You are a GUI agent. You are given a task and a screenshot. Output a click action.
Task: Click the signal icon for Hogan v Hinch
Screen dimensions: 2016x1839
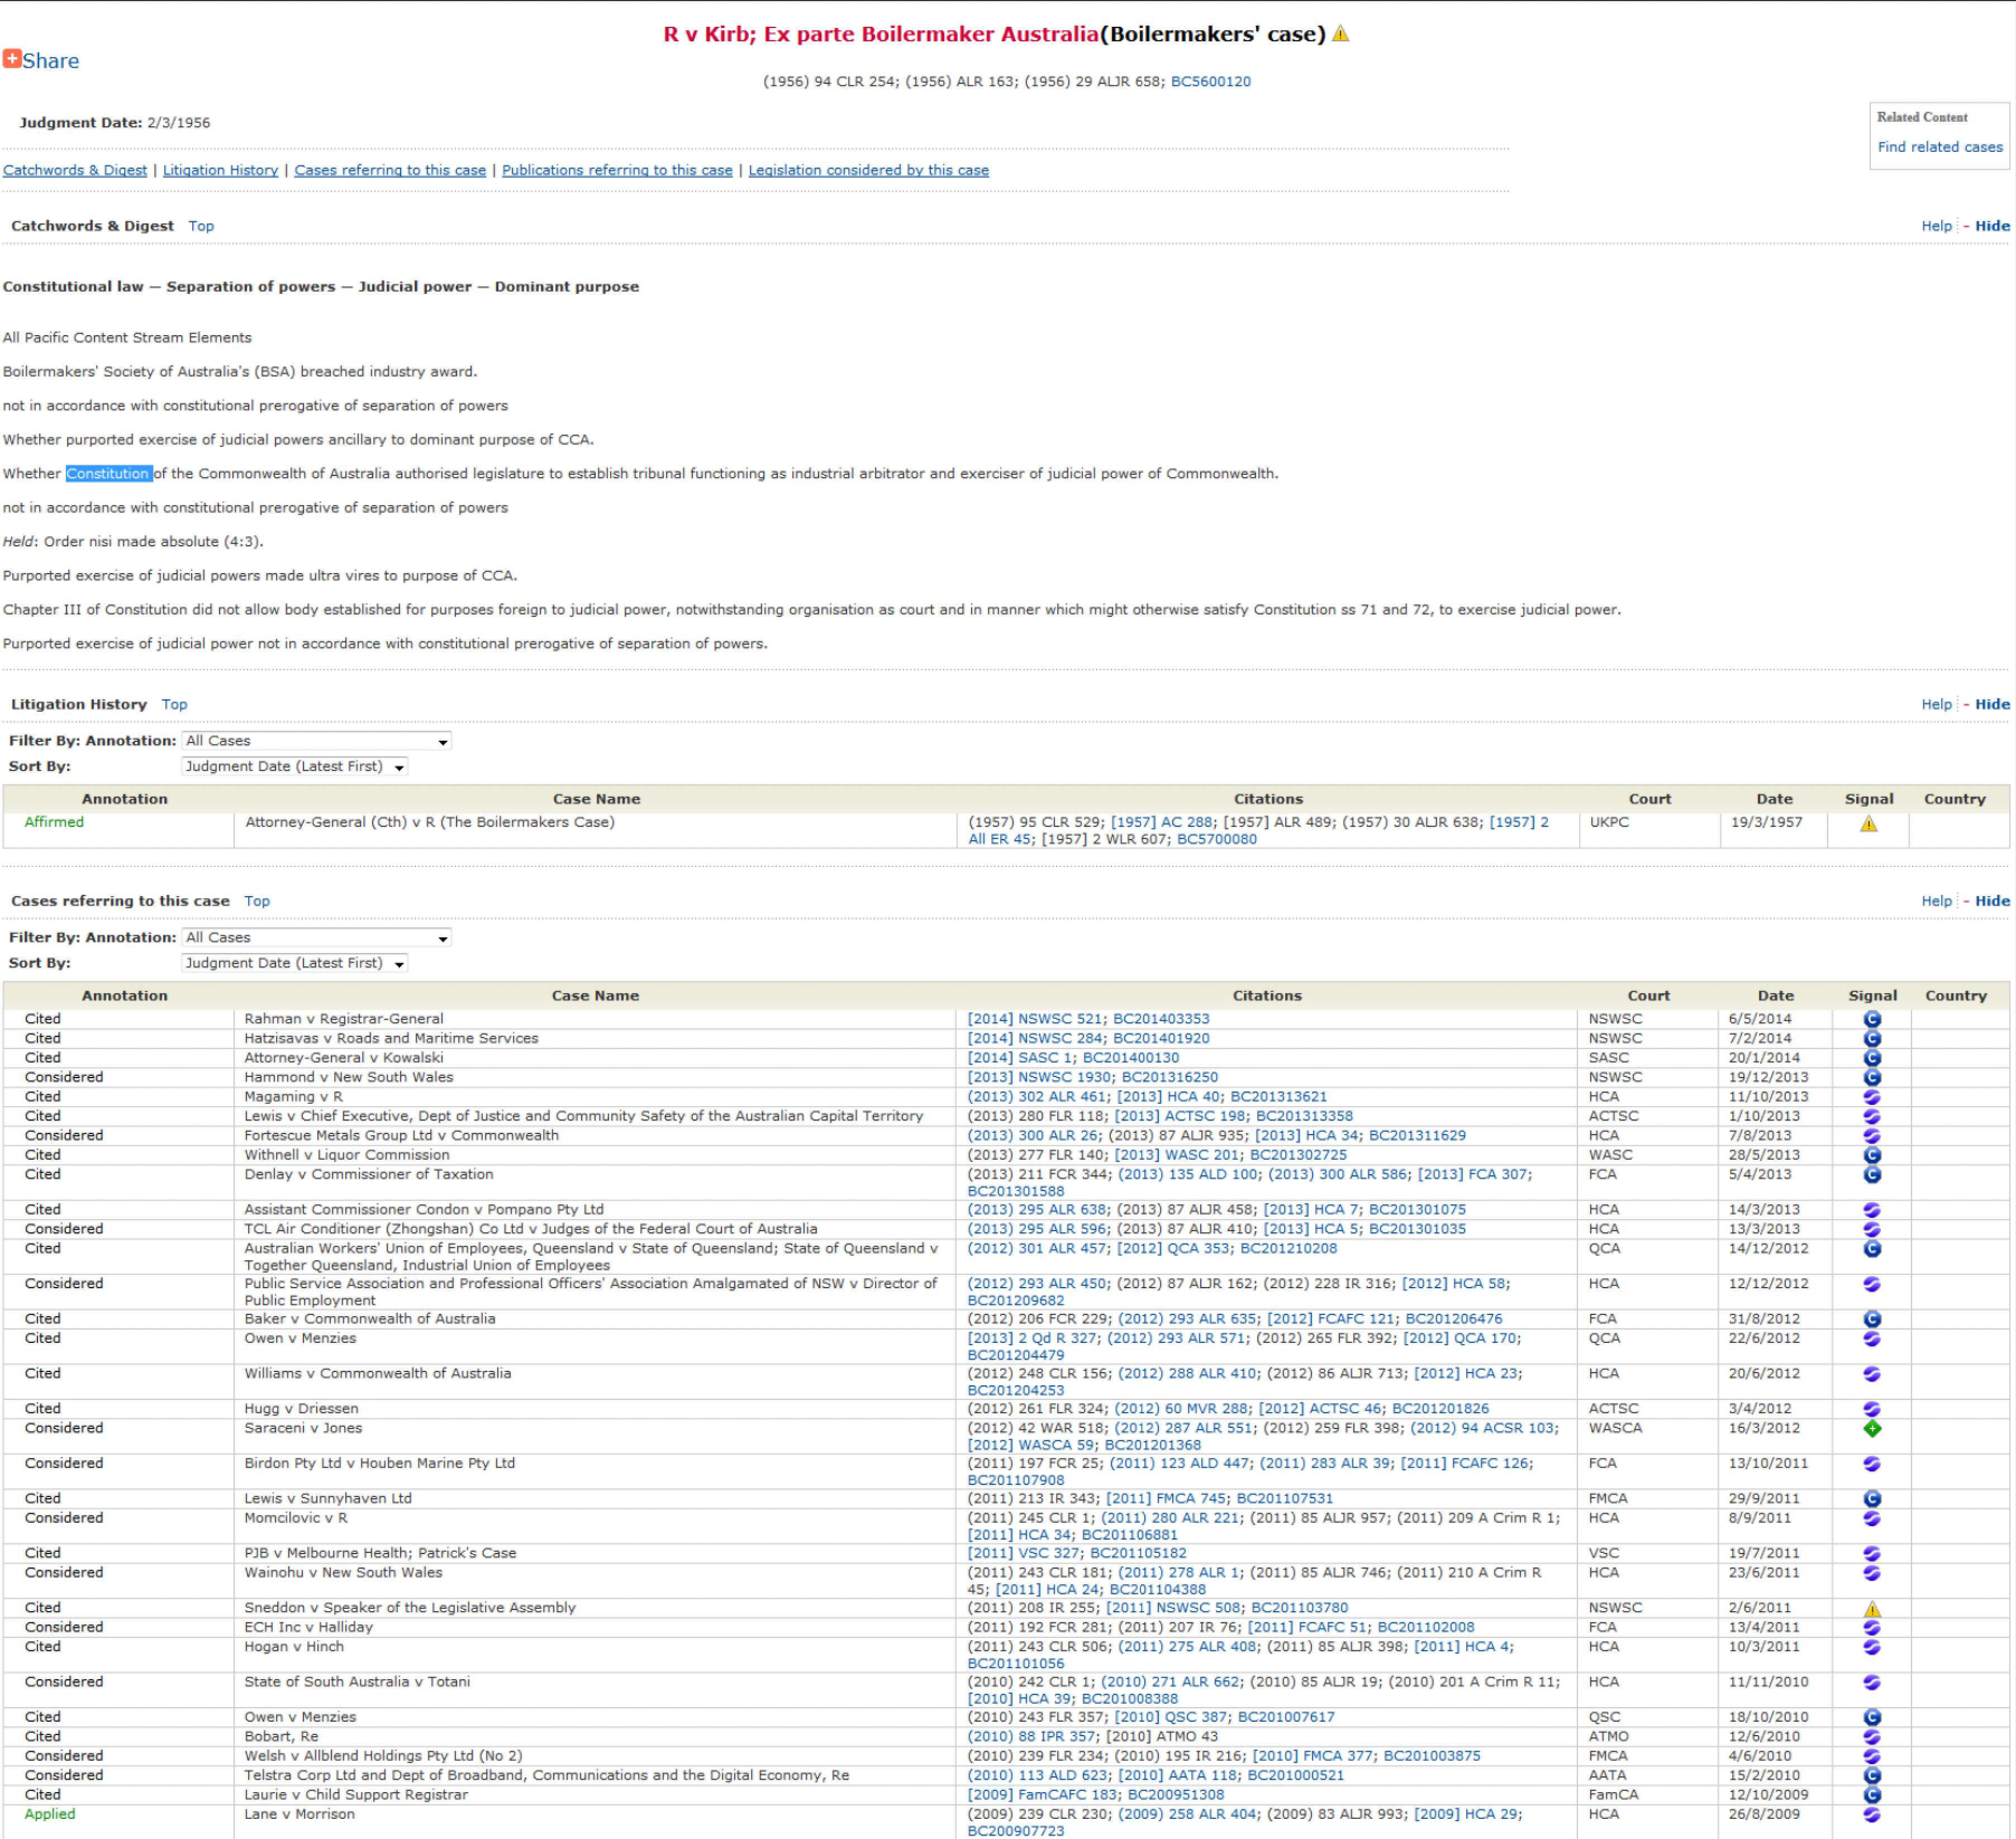point(1872,1647)
